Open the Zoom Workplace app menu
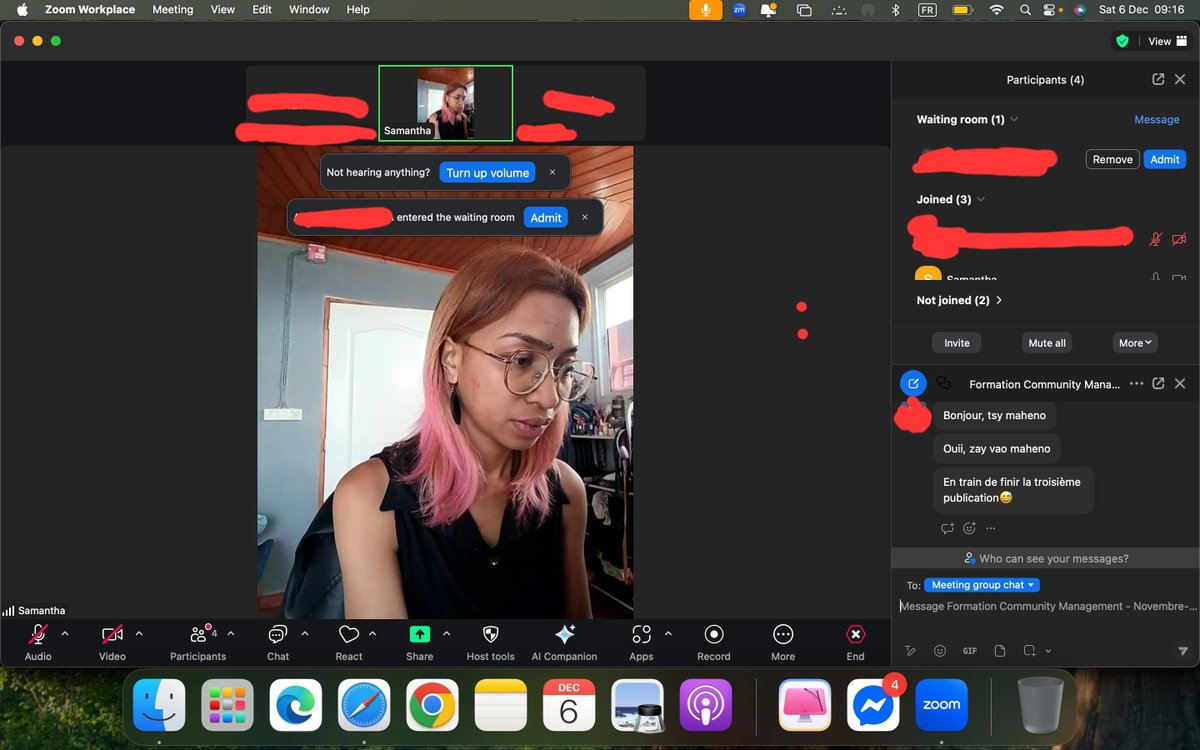This screenshot has height=750, width=1200. click(90, 9)
